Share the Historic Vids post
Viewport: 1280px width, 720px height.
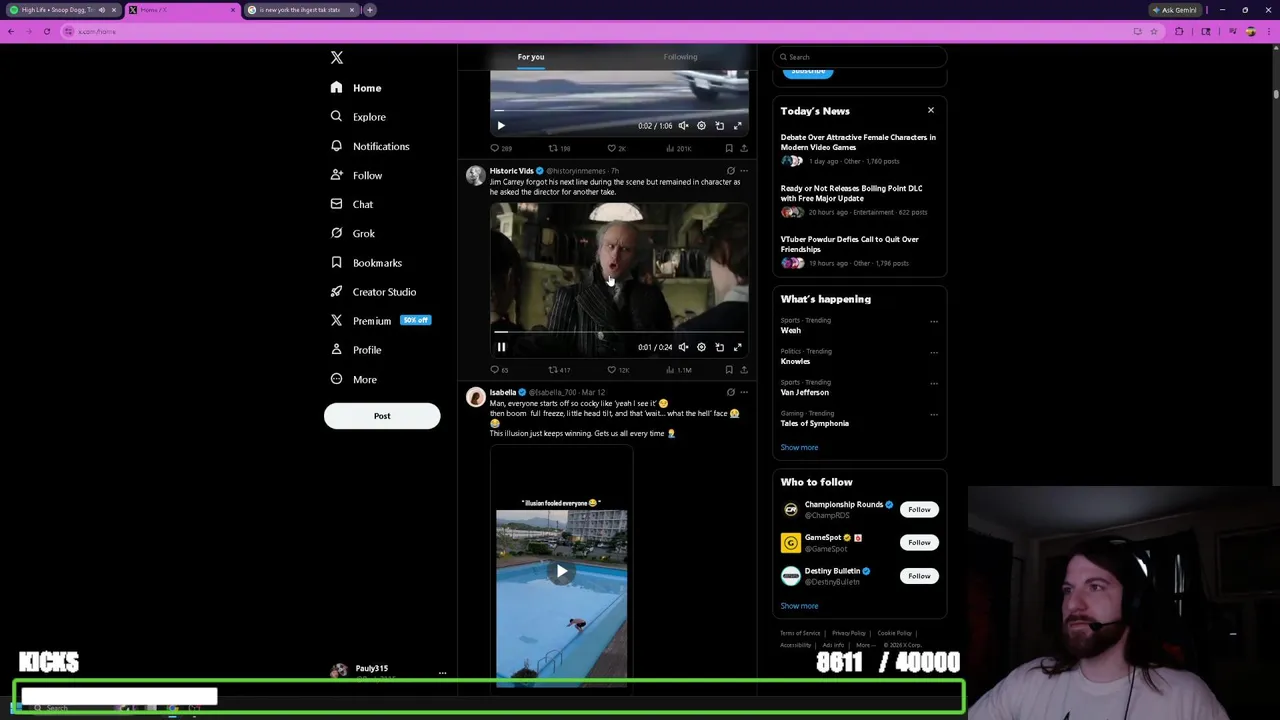click(x=743, y=370)
